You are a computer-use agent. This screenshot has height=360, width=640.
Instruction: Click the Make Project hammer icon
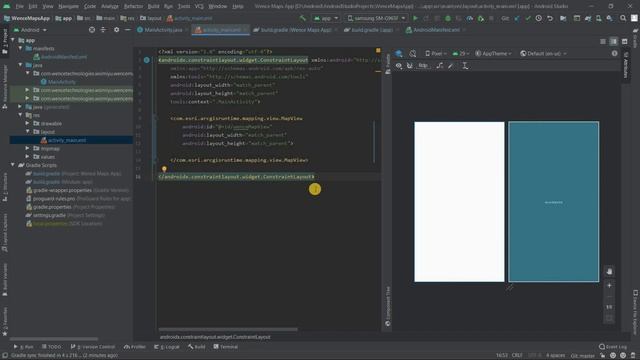(x=302, y=18)
